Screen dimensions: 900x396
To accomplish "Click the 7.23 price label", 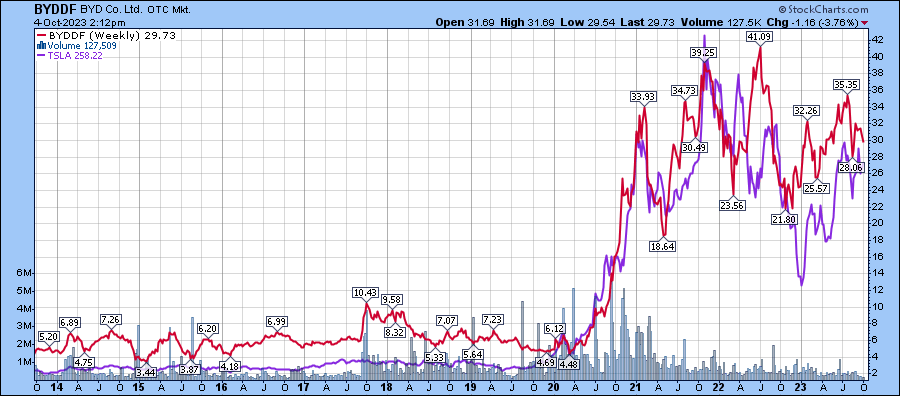I will click(x=492, y=319).
